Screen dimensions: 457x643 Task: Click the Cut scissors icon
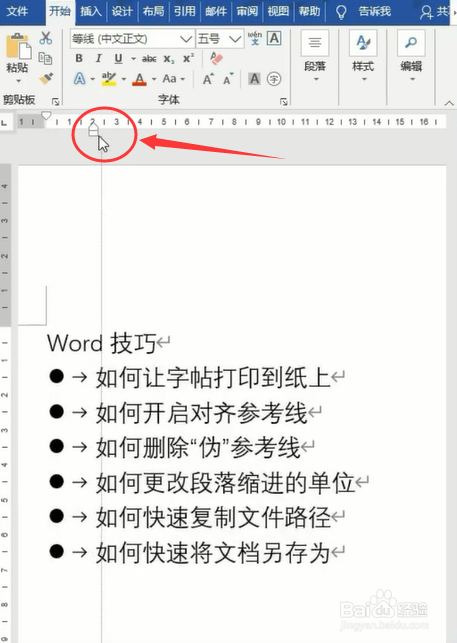pyautogui.click(x=46, y=38)
